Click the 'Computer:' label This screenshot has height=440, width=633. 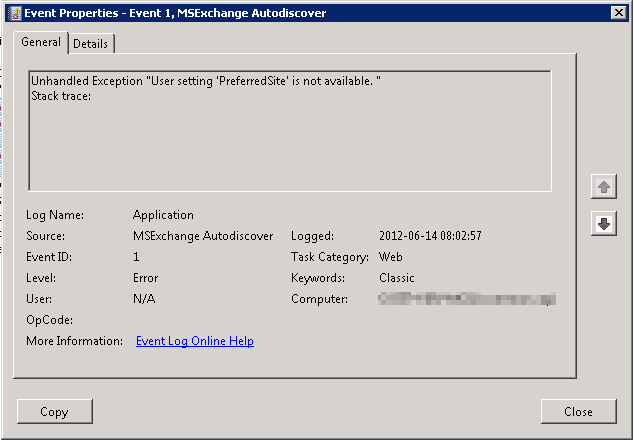tap(319, 299)
